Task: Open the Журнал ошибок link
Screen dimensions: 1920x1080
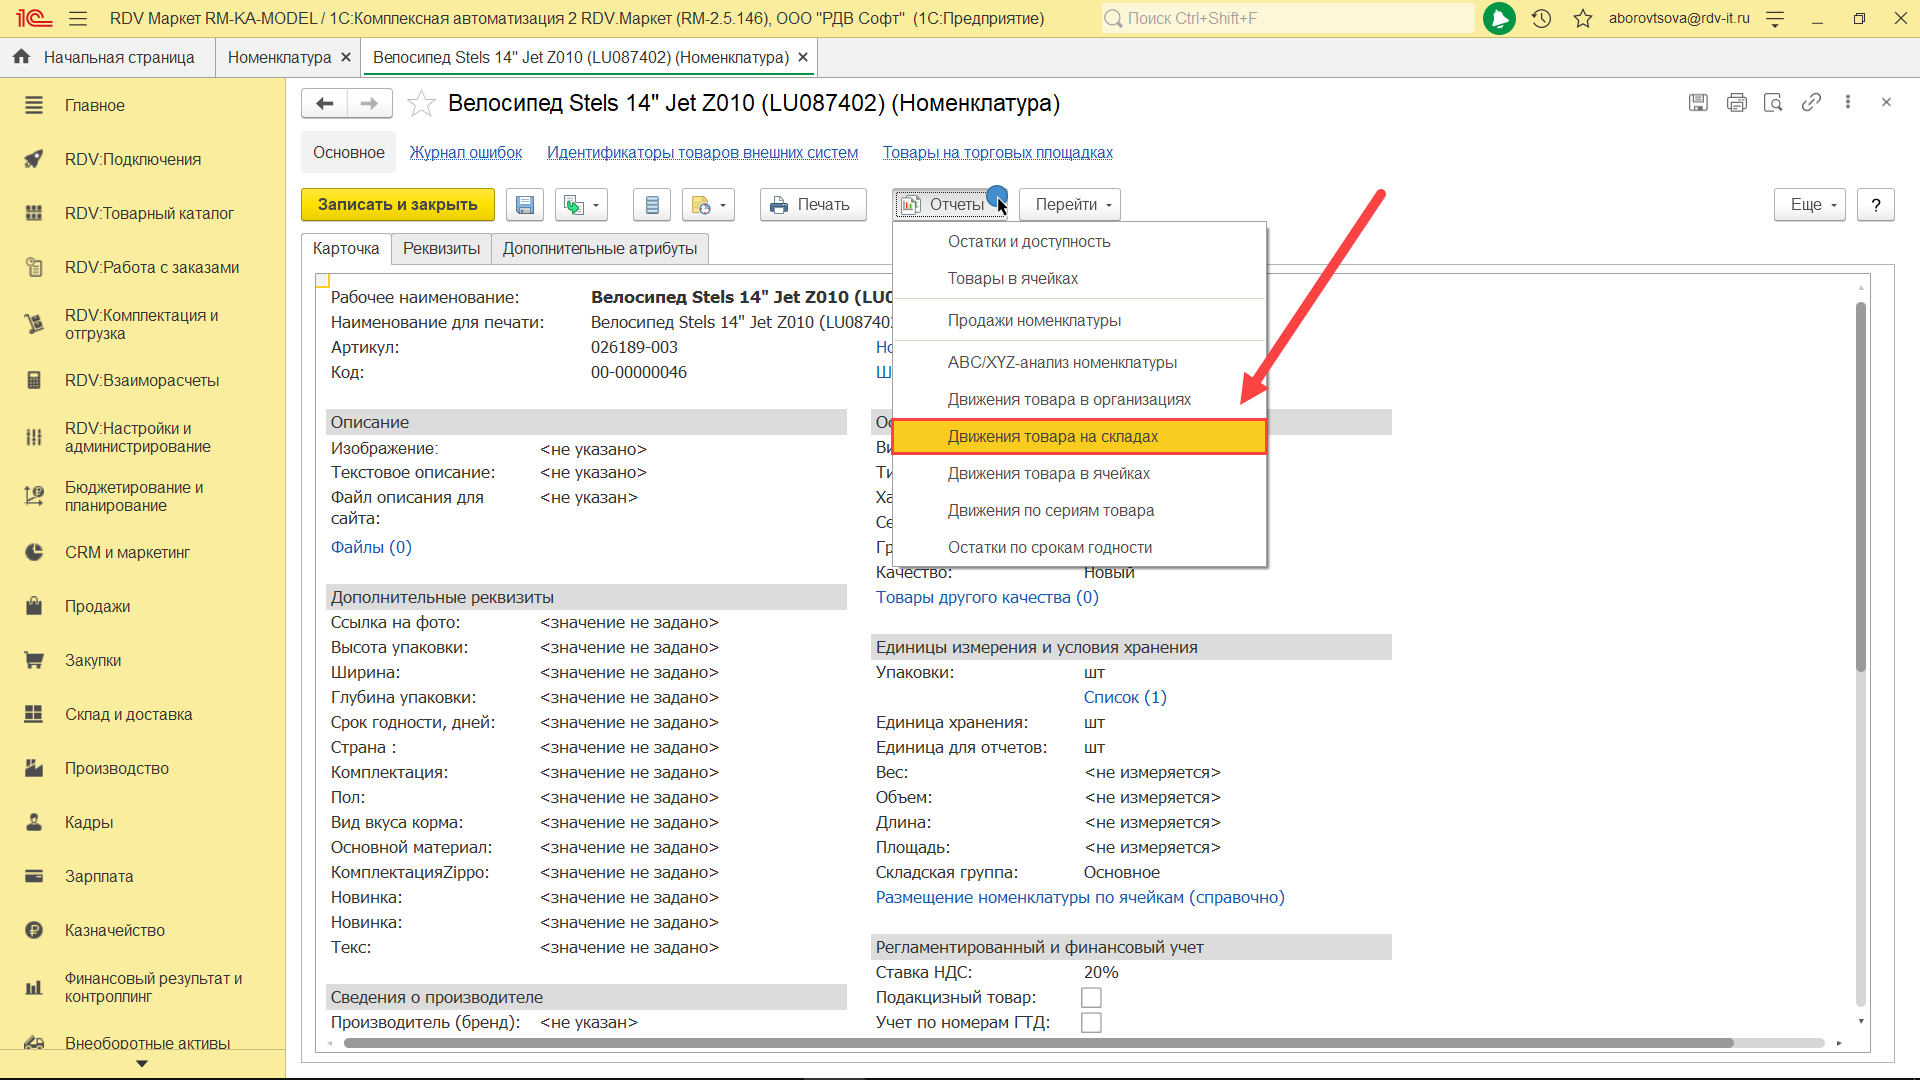Action: click(x=465, y=153)
